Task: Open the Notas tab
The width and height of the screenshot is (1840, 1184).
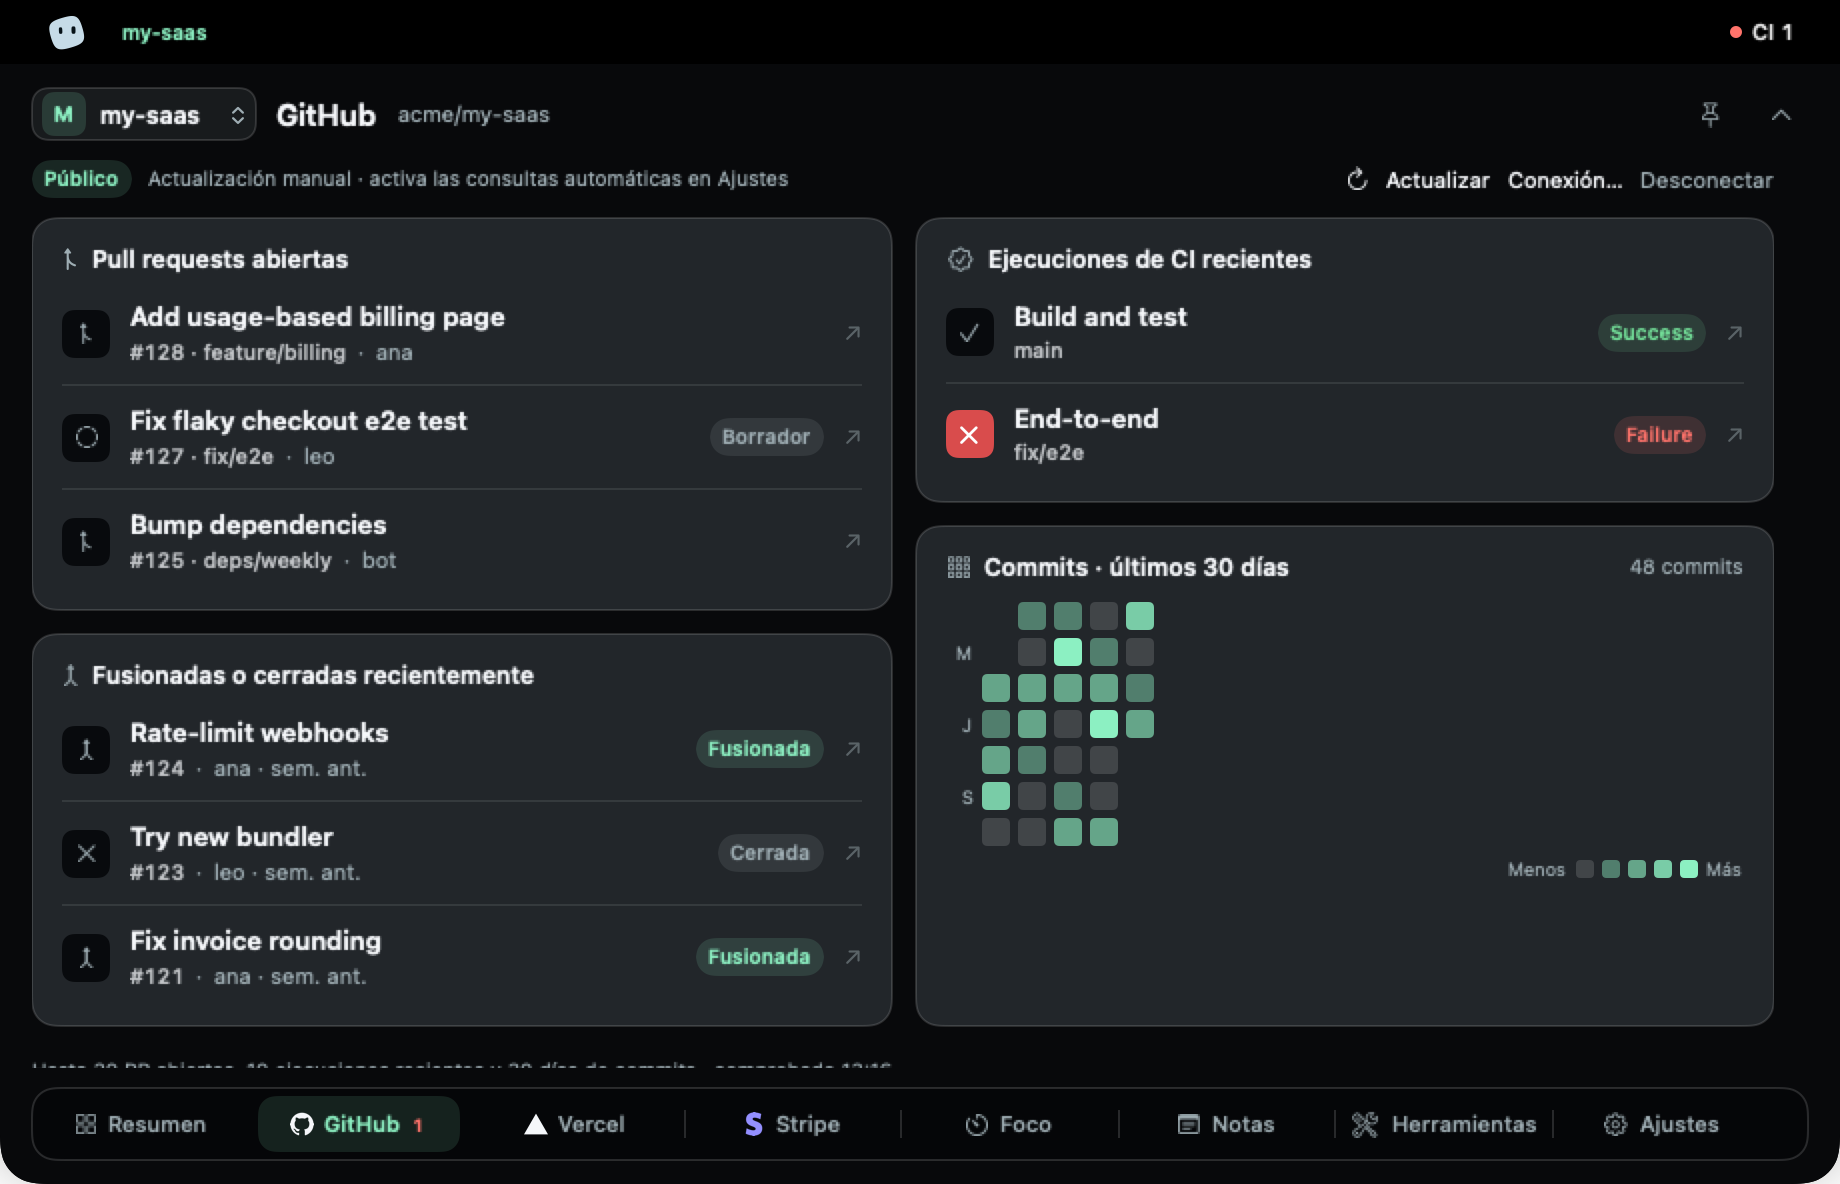Action: 1226,1124
